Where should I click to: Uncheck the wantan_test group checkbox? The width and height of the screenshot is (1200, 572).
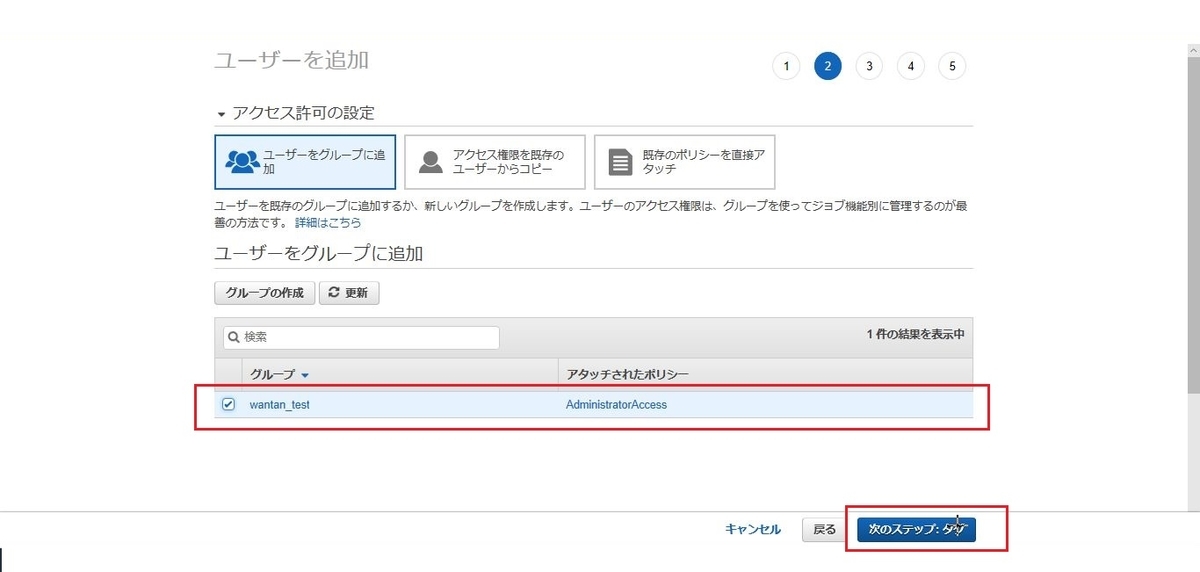point(228,404)
